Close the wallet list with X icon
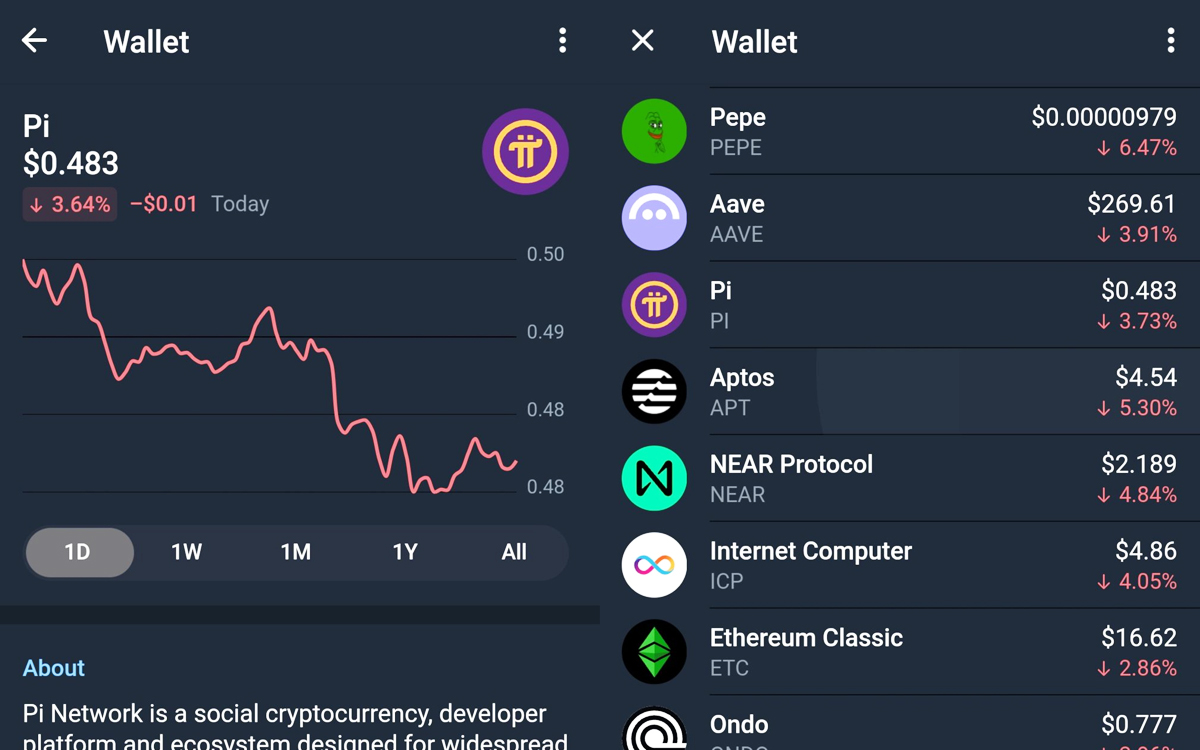The width and height of the screenshot is (1200, 750). click(x=643, y=41)
